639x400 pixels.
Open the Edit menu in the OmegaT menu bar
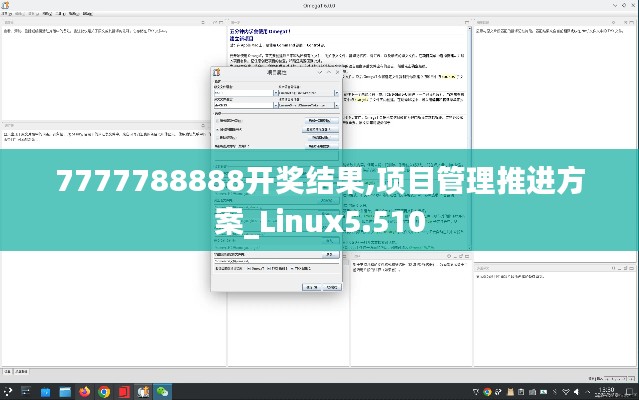pyautogui.click(x=20, y=13)
